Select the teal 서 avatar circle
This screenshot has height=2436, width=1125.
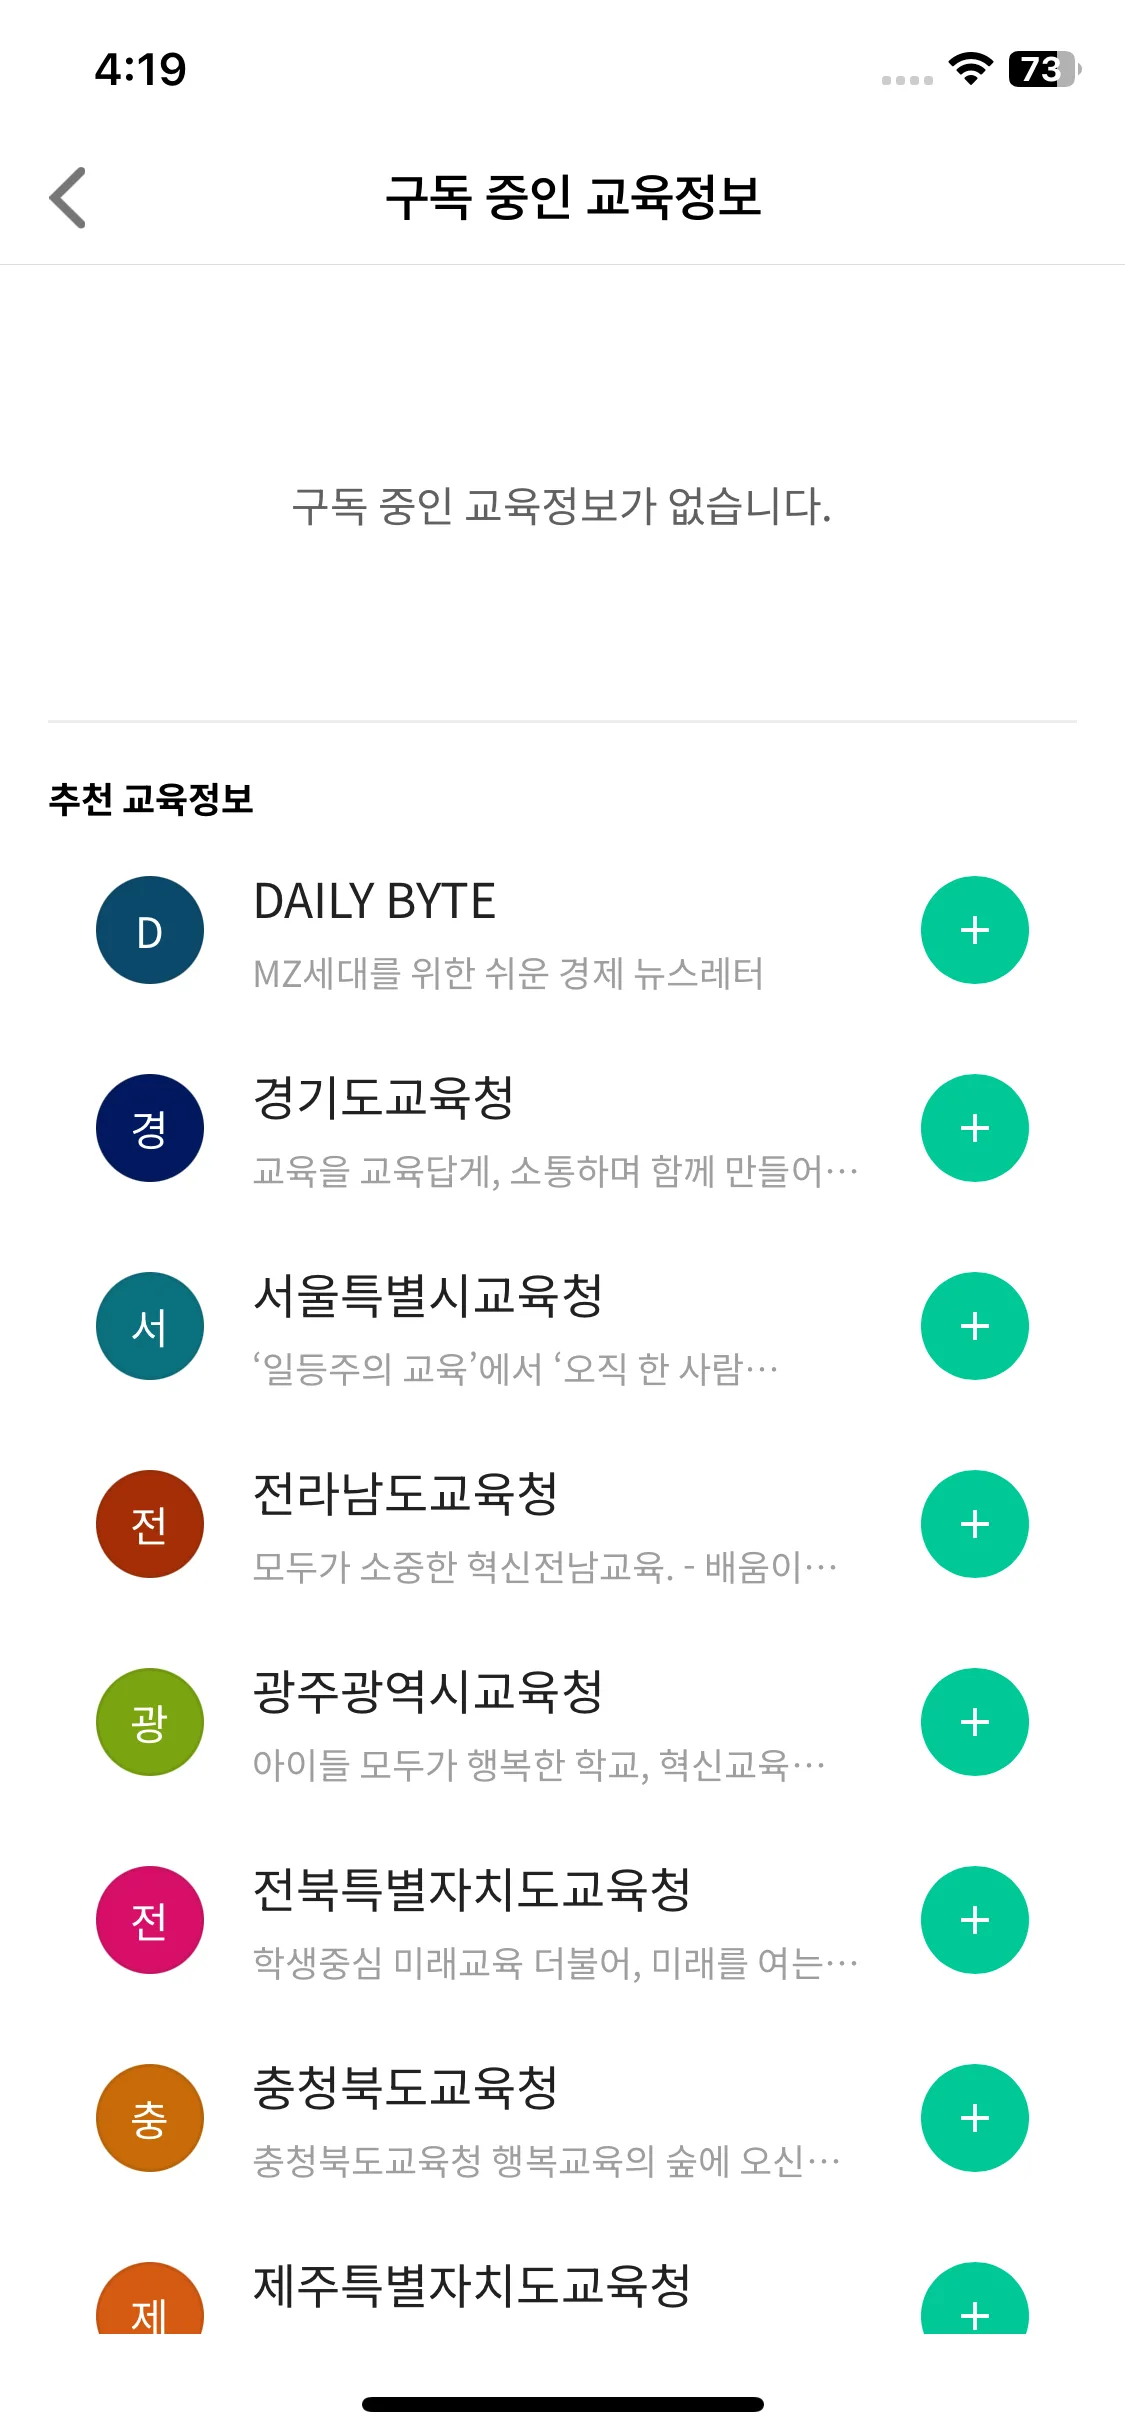coord(150,1326)
